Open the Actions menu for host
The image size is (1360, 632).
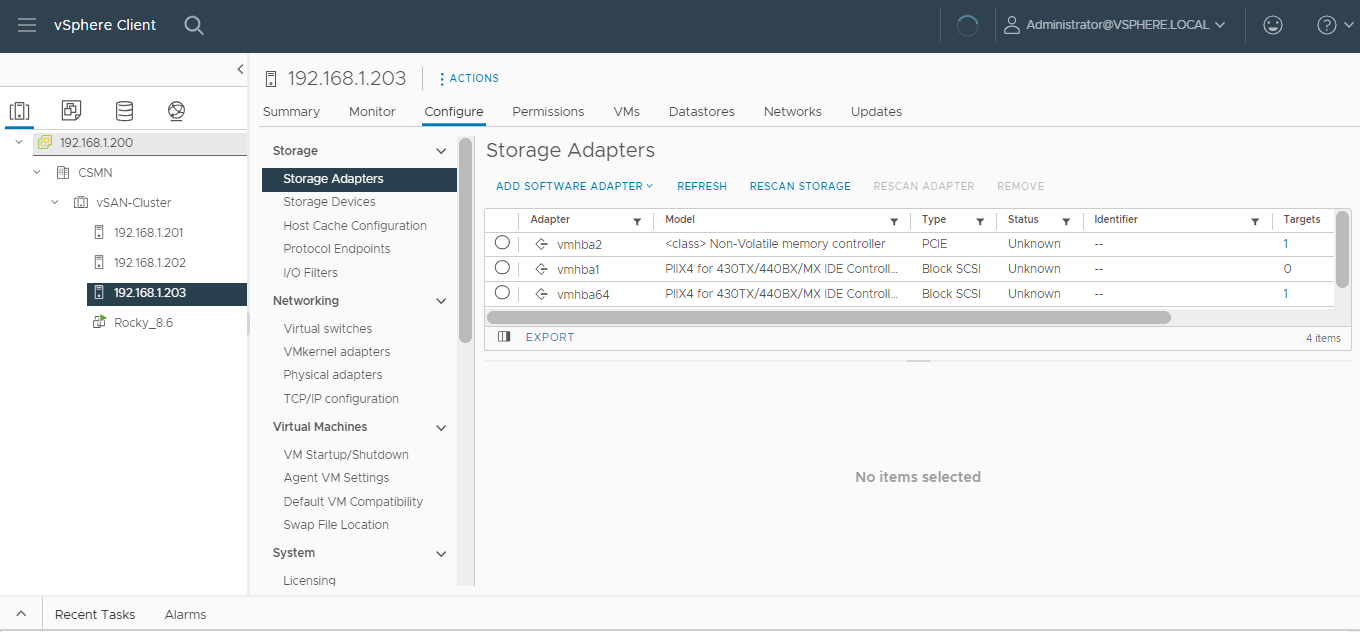point(469,78)
